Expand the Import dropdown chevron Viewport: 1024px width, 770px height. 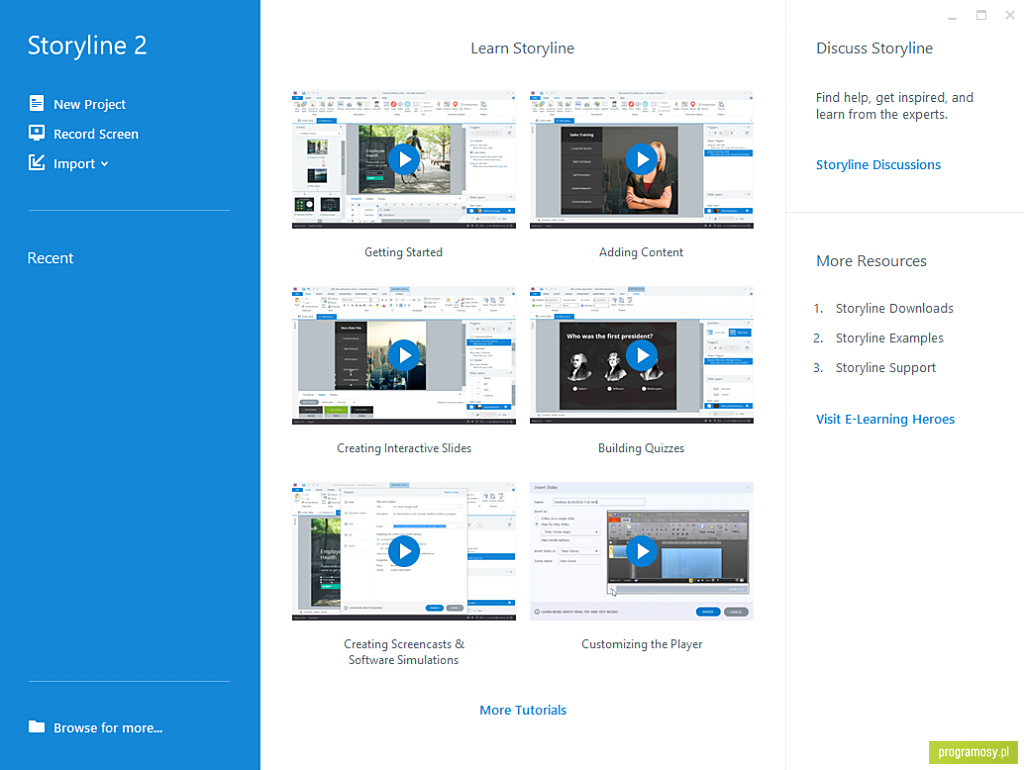104,164
